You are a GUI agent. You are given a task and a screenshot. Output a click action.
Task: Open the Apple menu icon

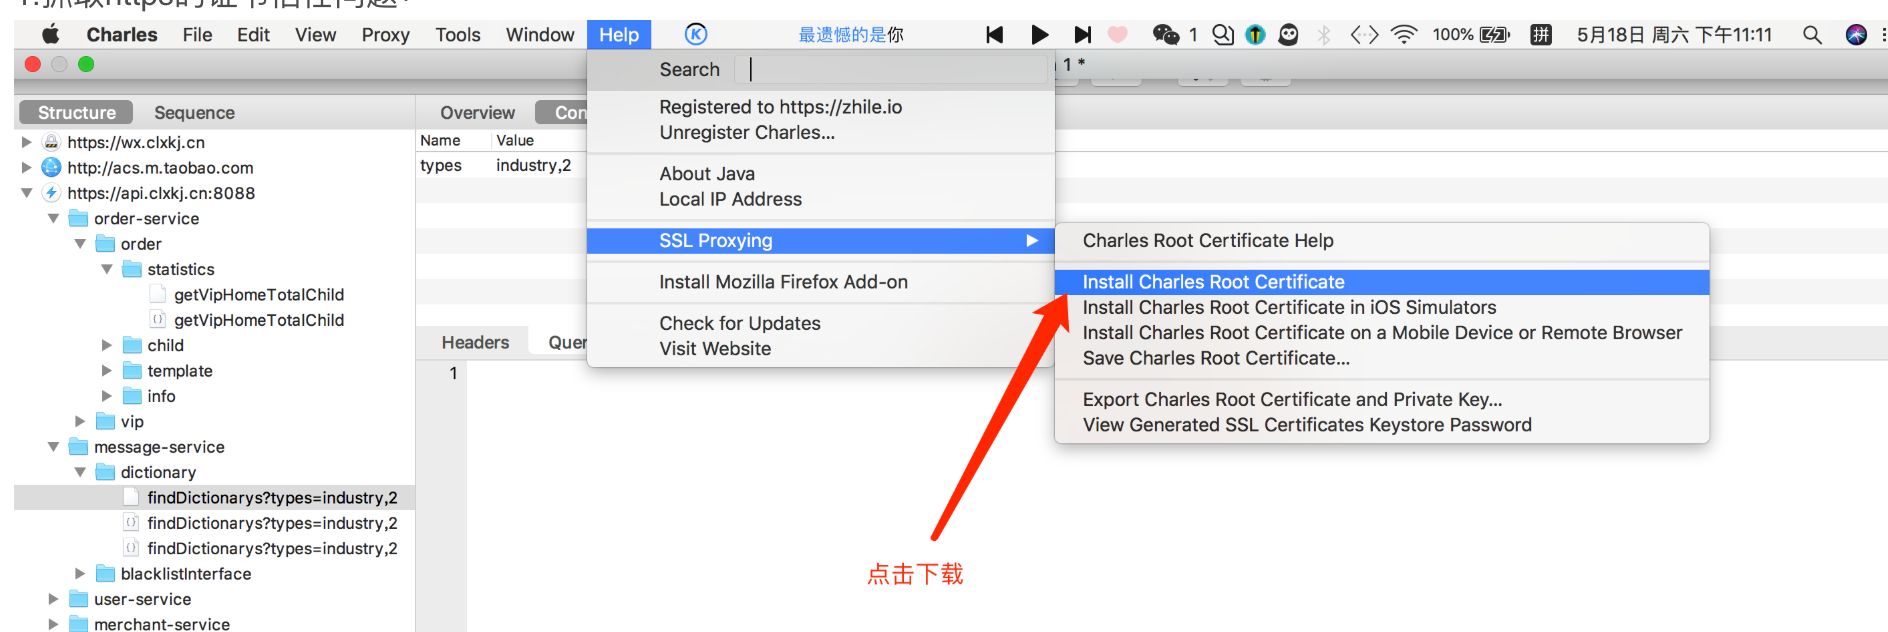51,35
